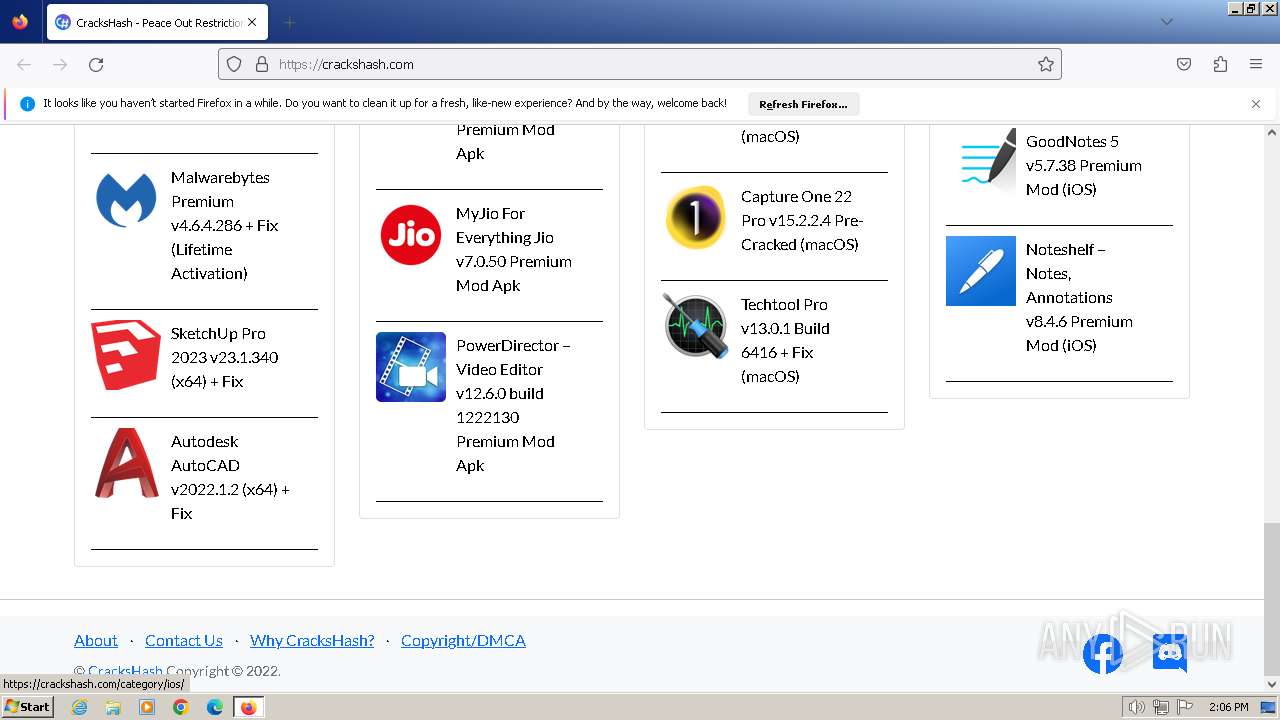Click the Firefox back arrow
The width and height of the screenshot is (1280, 720).
tap(24, 64)
